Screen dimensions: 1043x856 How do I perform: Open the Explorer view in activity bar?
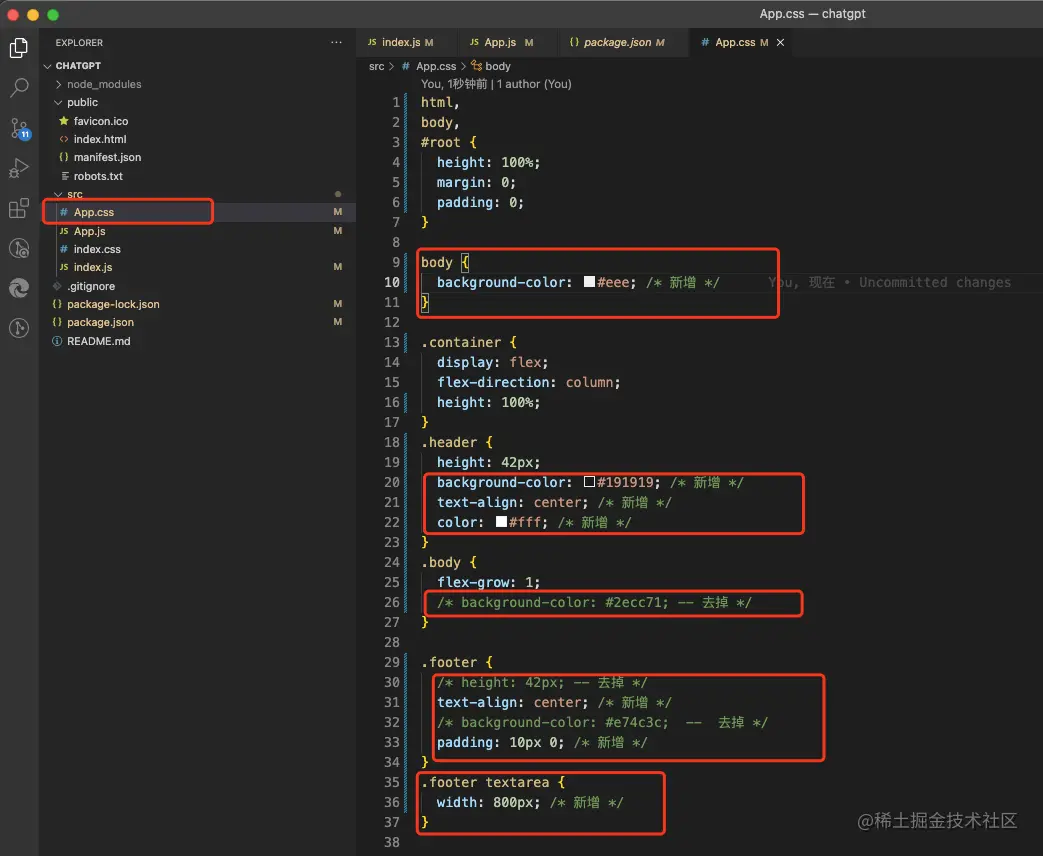(19, 47)
